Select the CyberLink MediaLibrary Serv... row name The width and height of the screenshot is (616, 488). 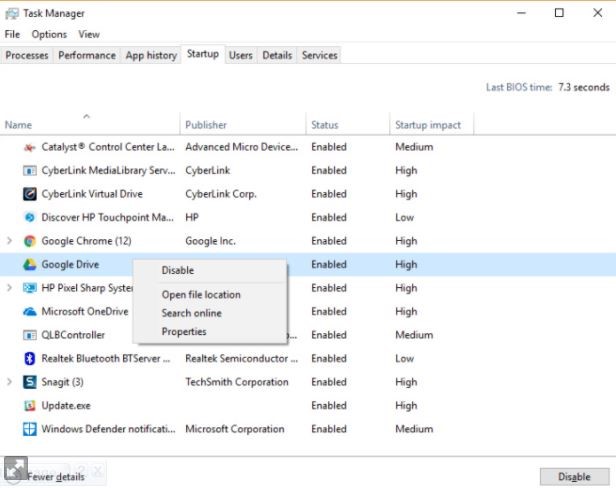[x=108, y=171]
